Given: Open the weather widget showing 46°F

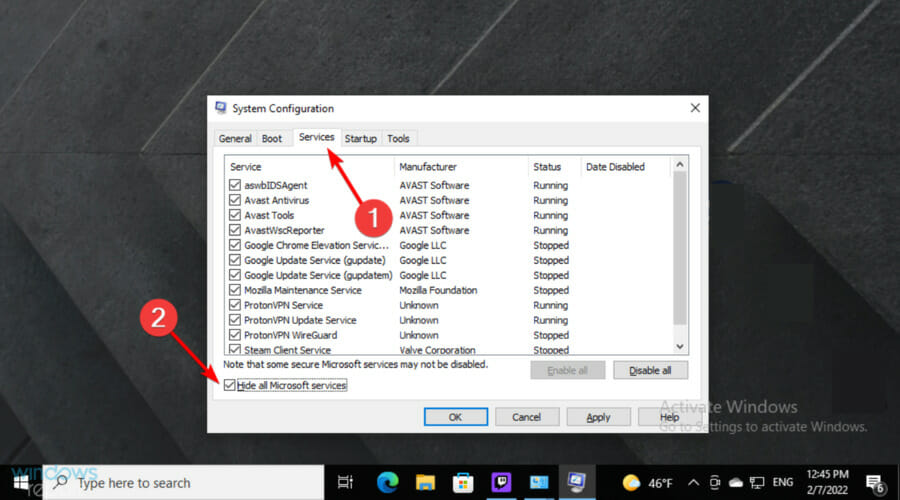Looking at the screenshot, I should click(647, 483).
